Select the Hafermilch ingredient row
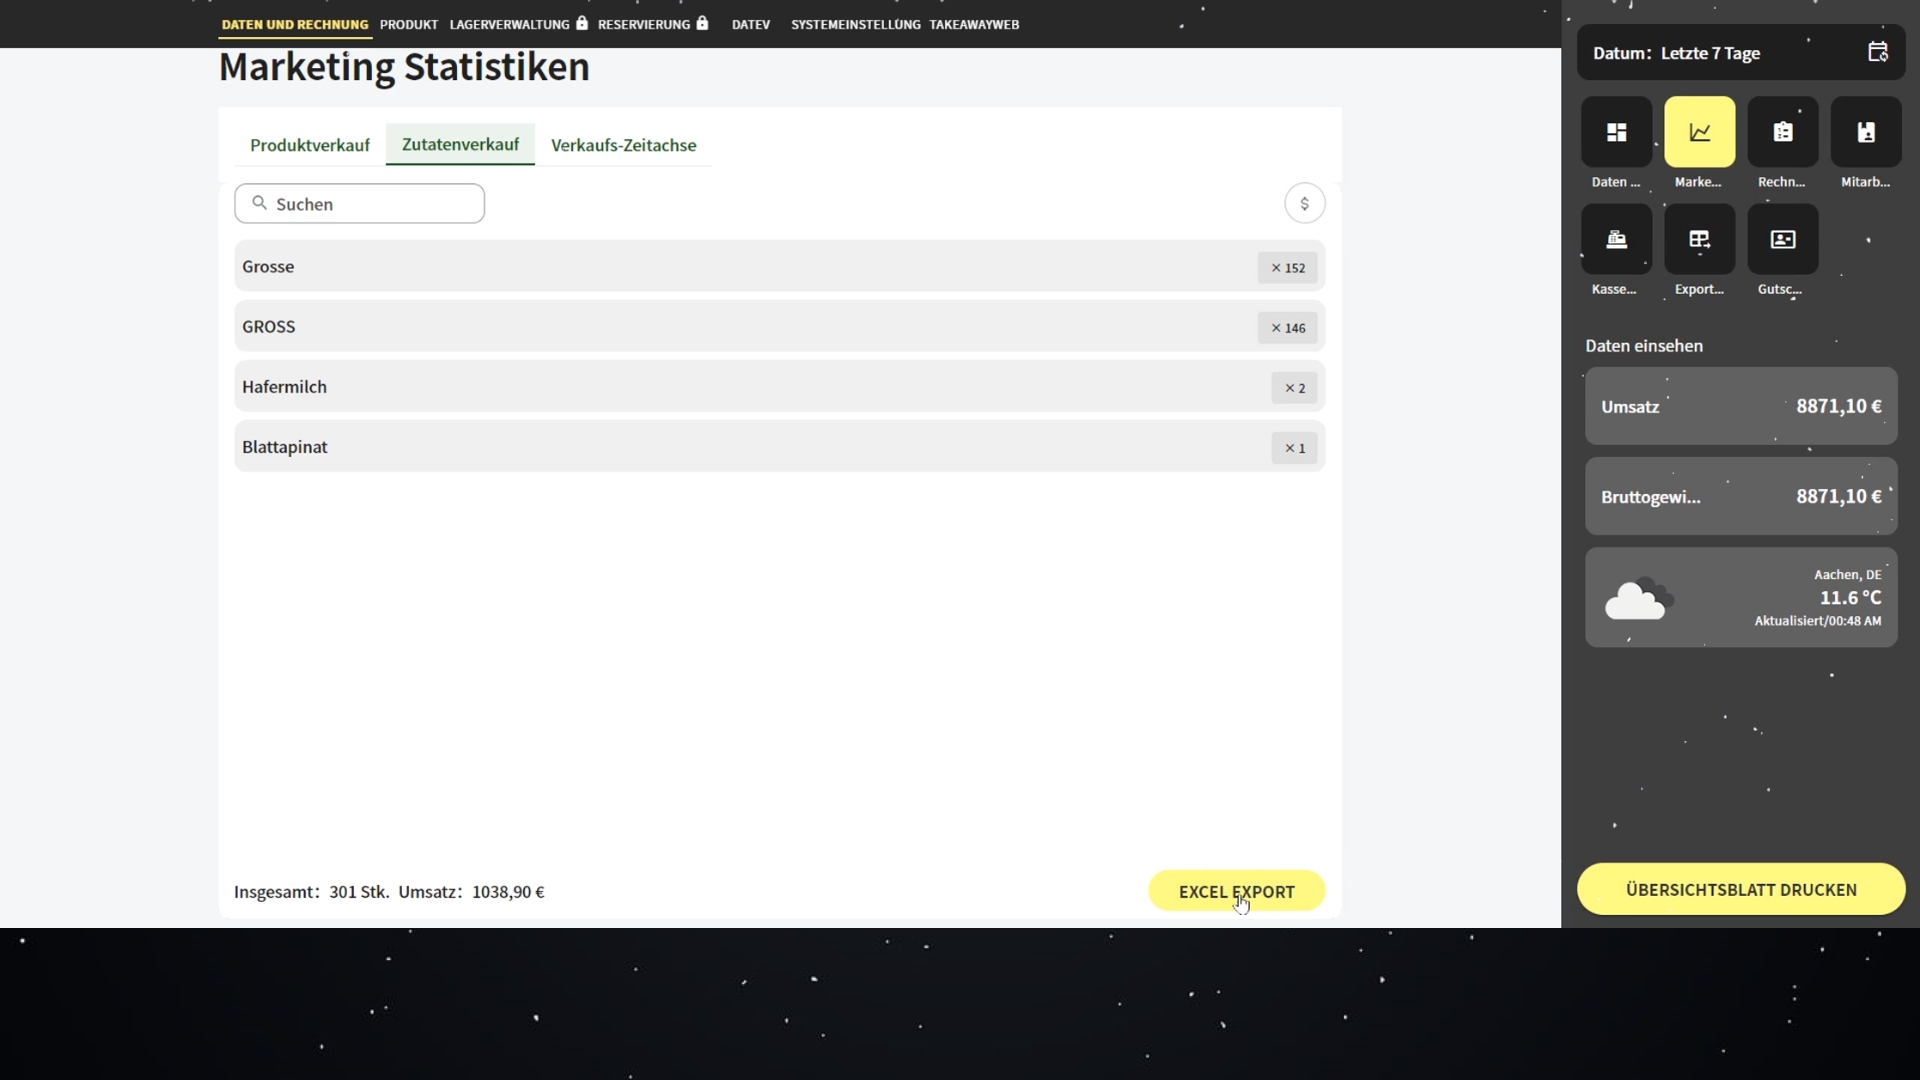This screenshot has height=1080, width=1920. click(779, 387)
